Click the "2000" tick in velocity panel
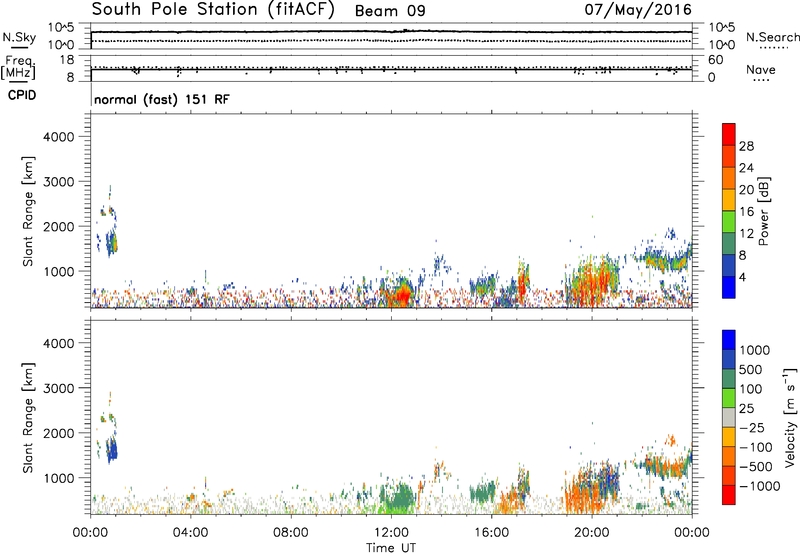Screen dimensions: 800x554 point(58,433)
